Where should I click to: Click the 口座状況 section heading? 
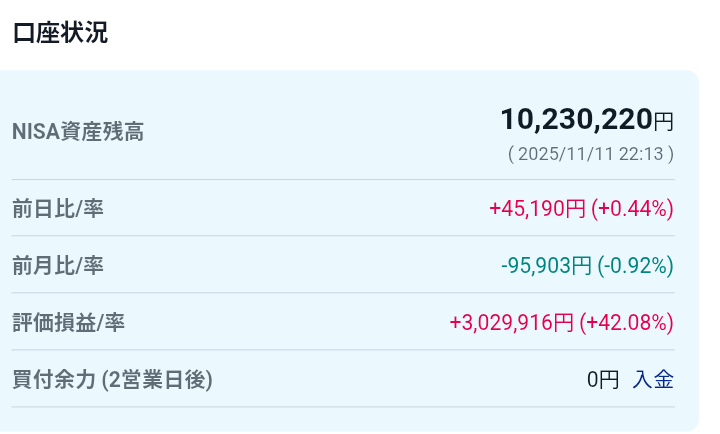click(60, 33)
